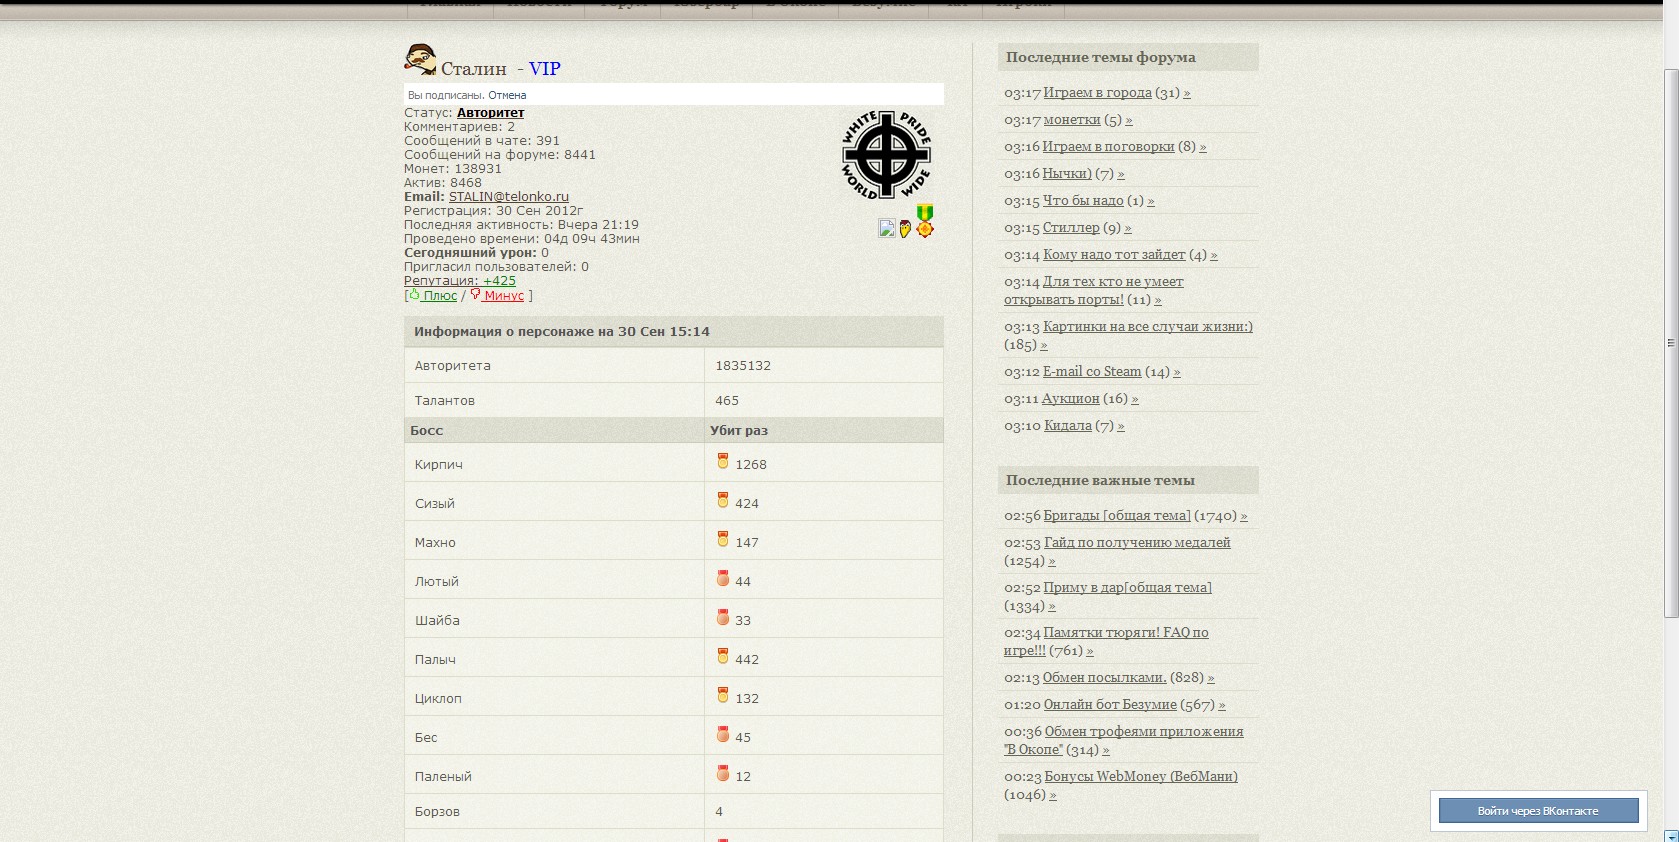Image resolution: width=1679 pixels, height=842 pixels.
Task: Click the medal icon in the Сизый row
Action: tap(723, 500)
